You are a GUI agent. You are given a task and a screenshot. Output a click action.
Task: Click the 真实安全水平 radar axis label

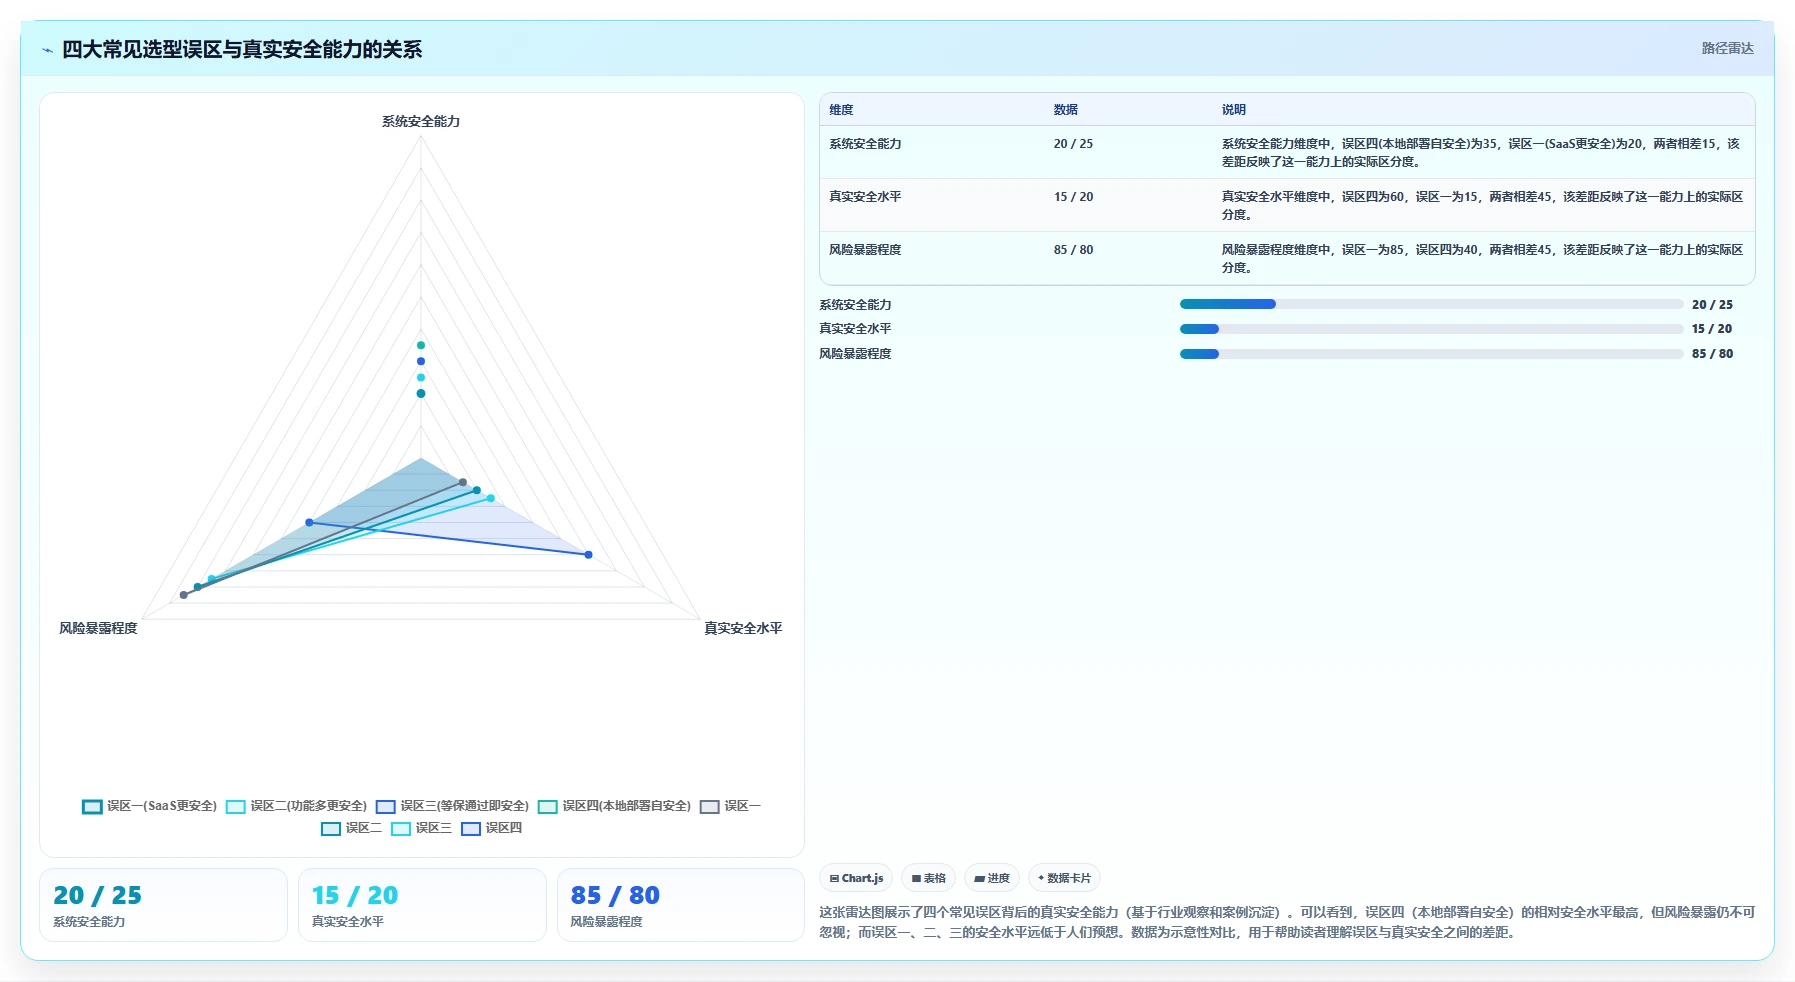pos(743,628)
